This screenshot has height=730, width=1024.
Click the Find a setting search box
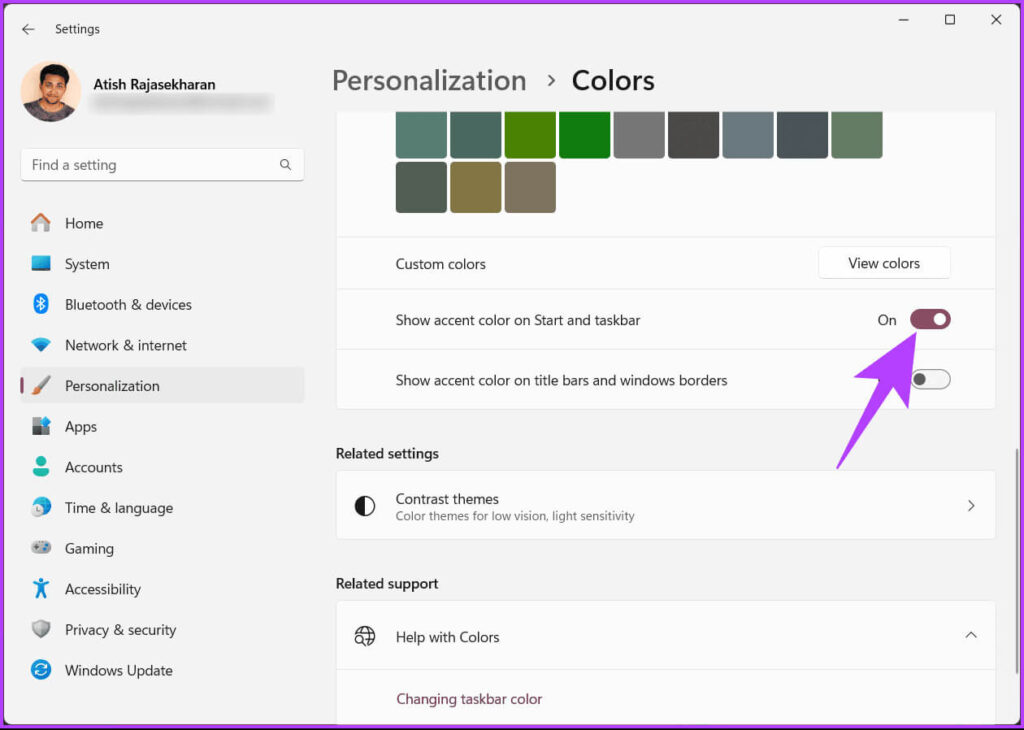150,165
